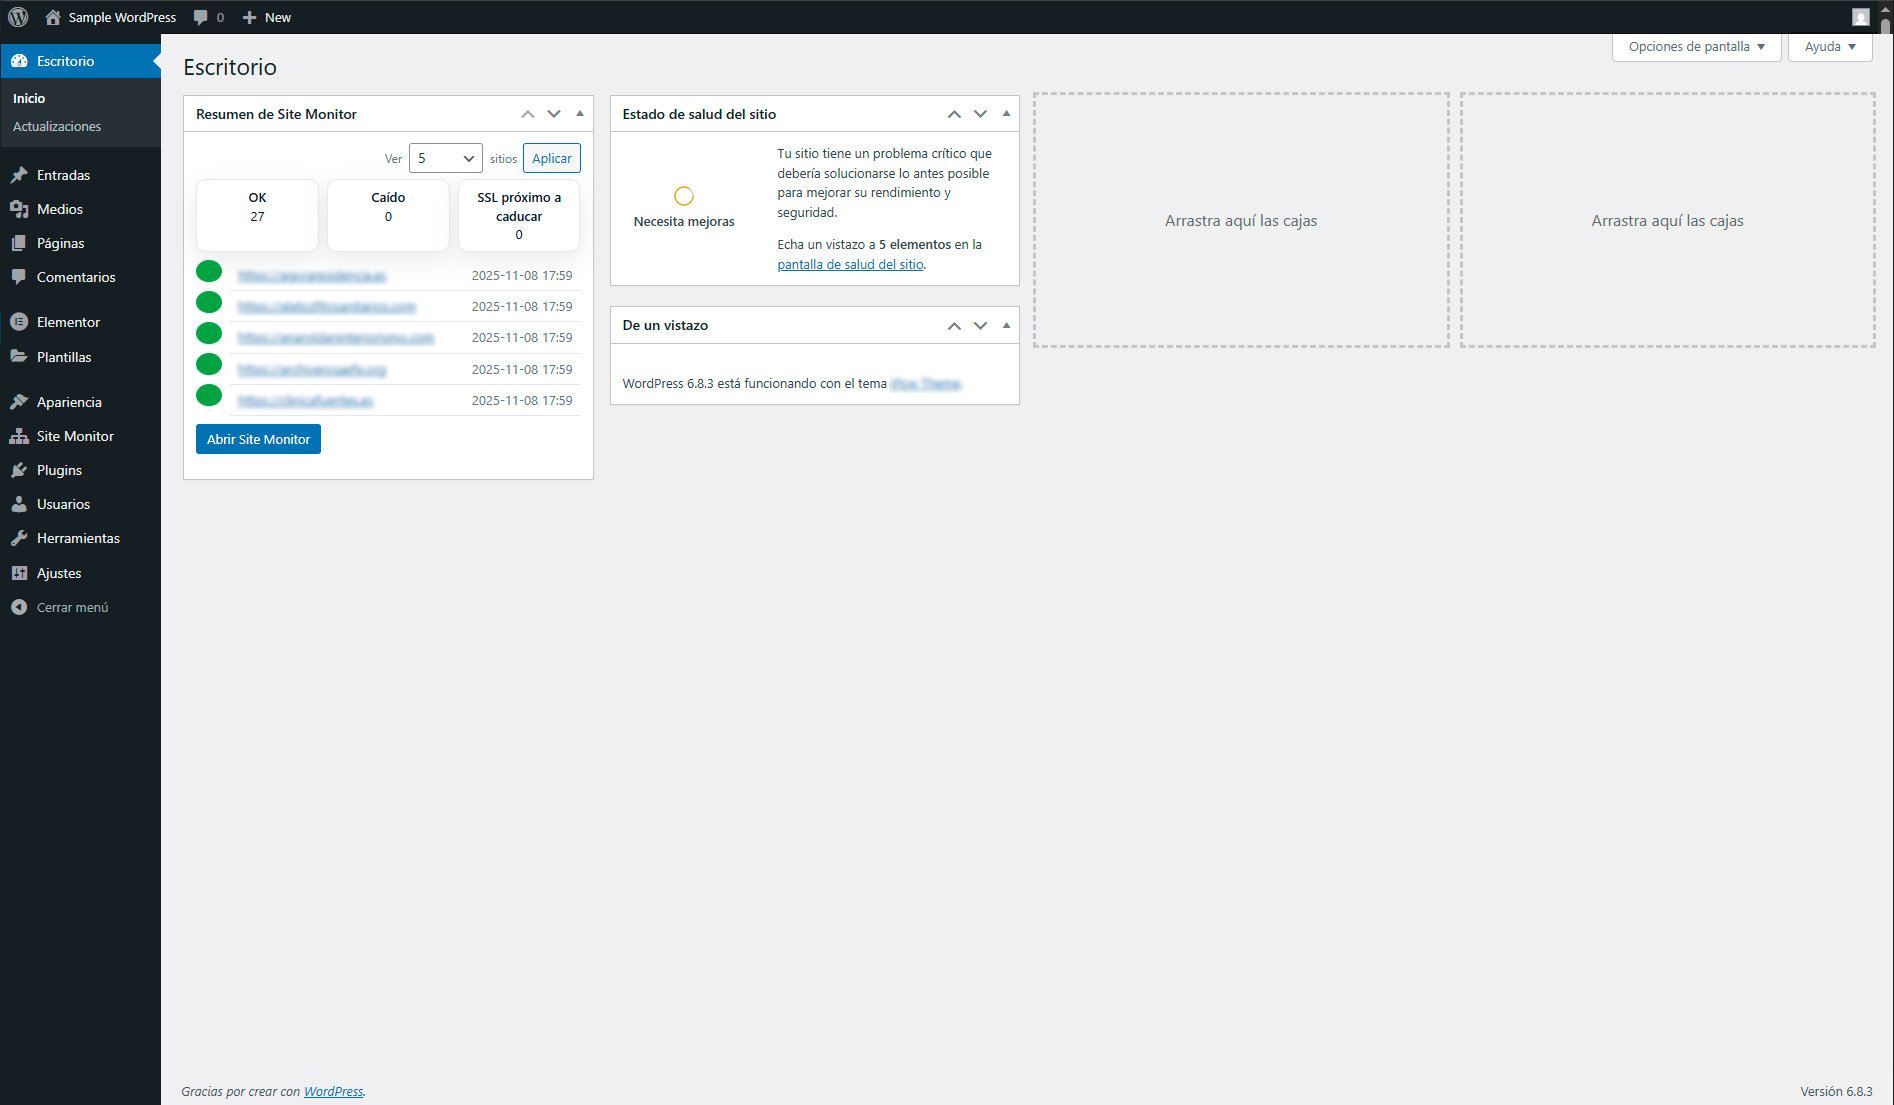Open Actualizaciones submenu item
1894x1105 pixels.
(x=57, y=126)
